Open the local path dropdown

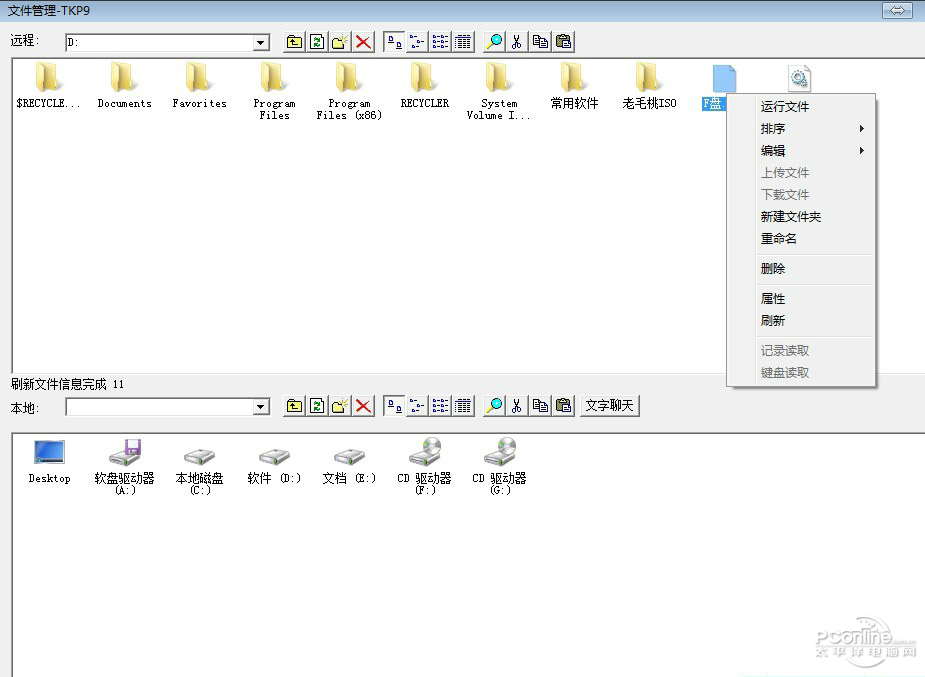pyautogui.click(x=261, y=407)
